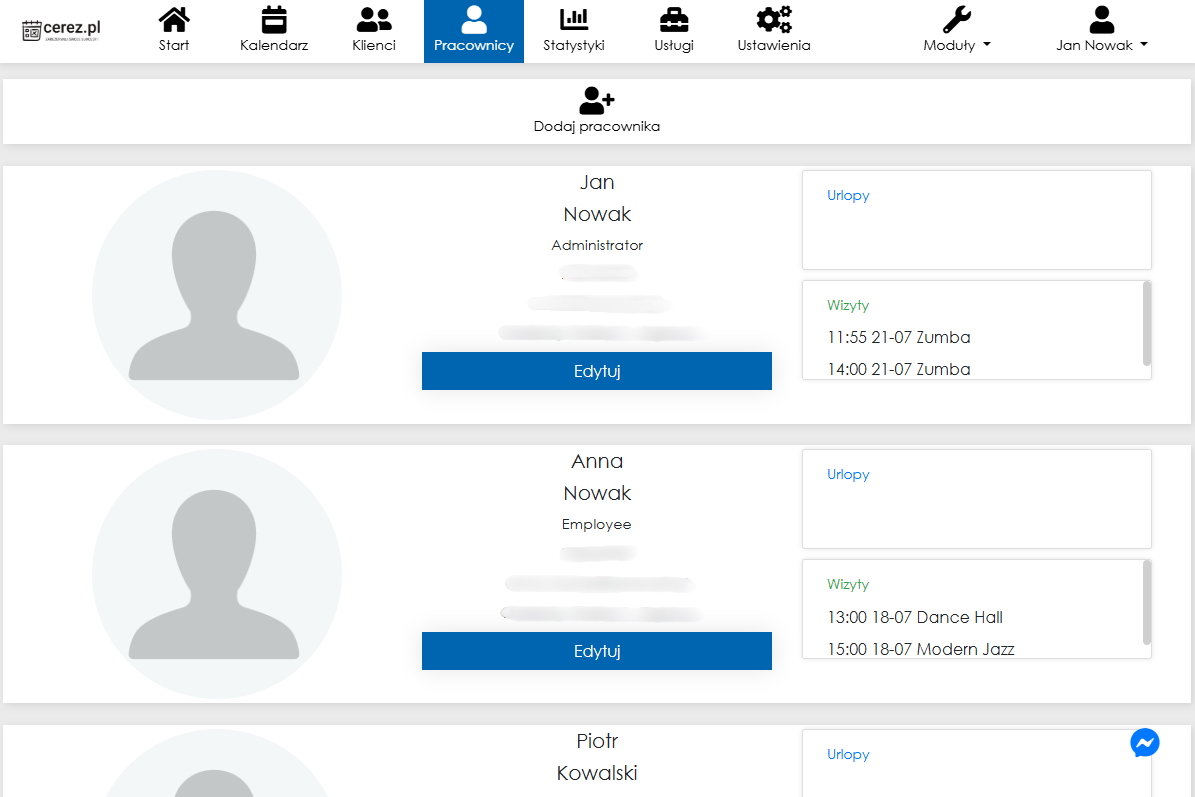Go to Klienci clients icon
This screenshot has width=1195, height=797.
point(374,20)
